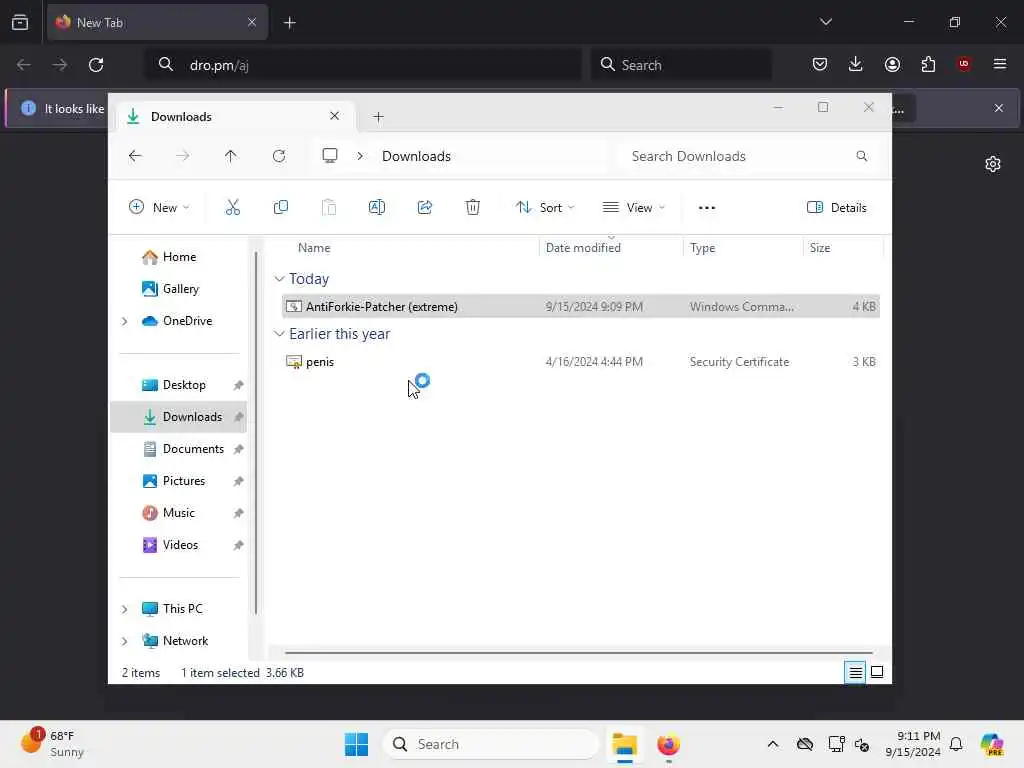Open Pictures in the navigation pane
This screenshot has height=768, width=1024.
pyautogui.click(x=174, y=481)
